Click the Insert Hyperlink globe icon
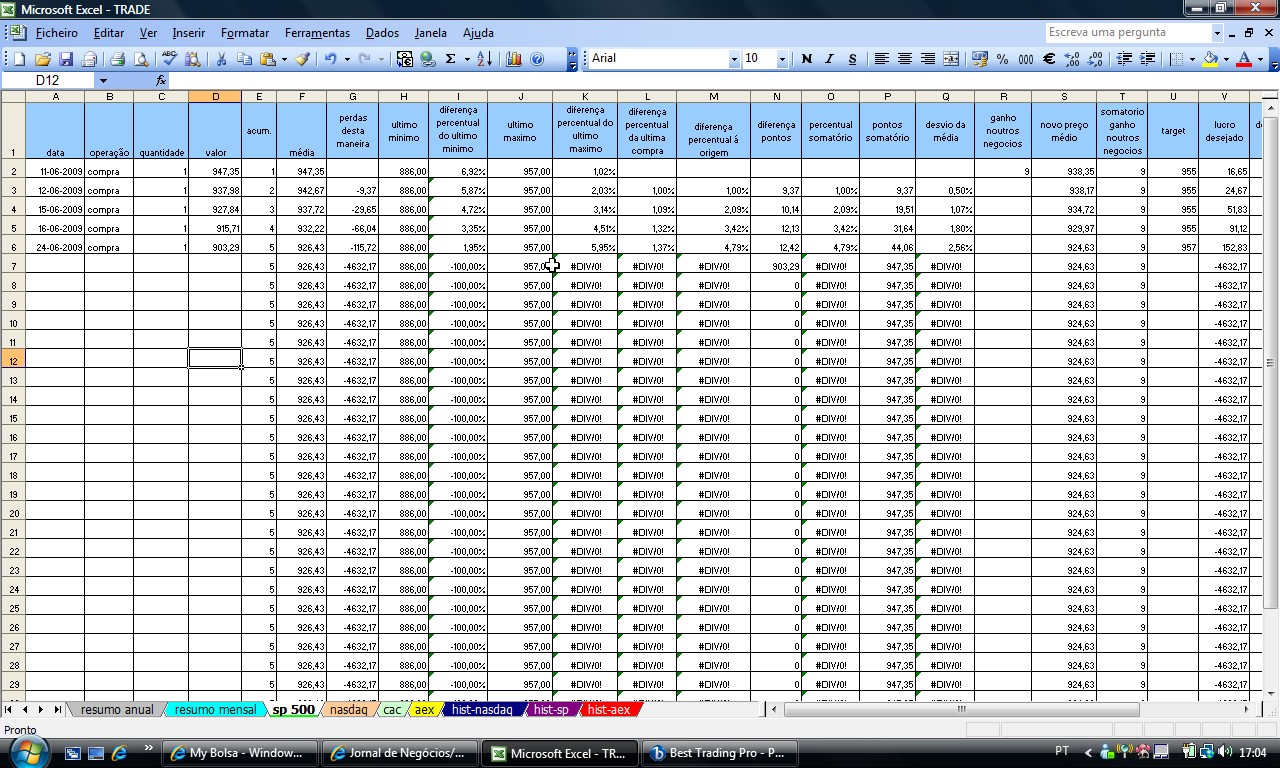The image size is (1280, 768). [428, 59]
